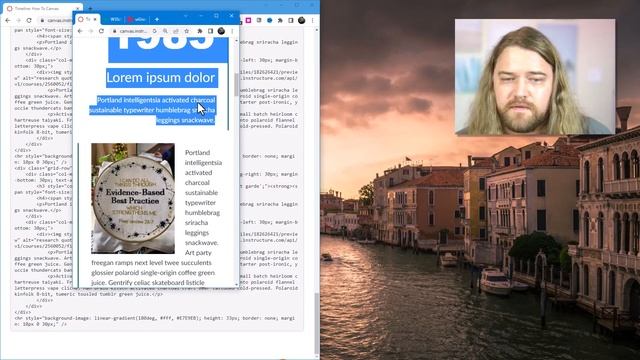Open Extensions puzzle icon in front window
The height and width of the screenshot is (360, 640).
[x=200, y=31]
